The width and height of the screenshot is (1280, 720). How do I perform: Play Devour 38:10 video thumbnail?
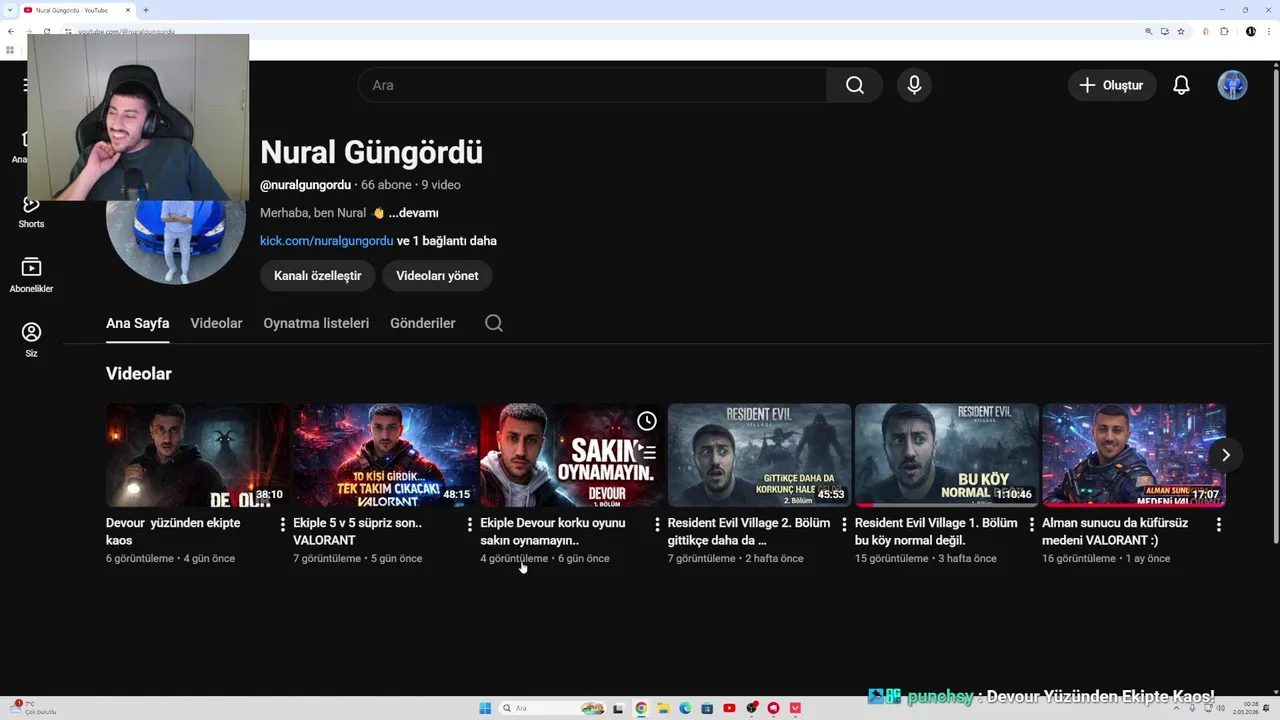pyautogui.click(x=198, y=455)
